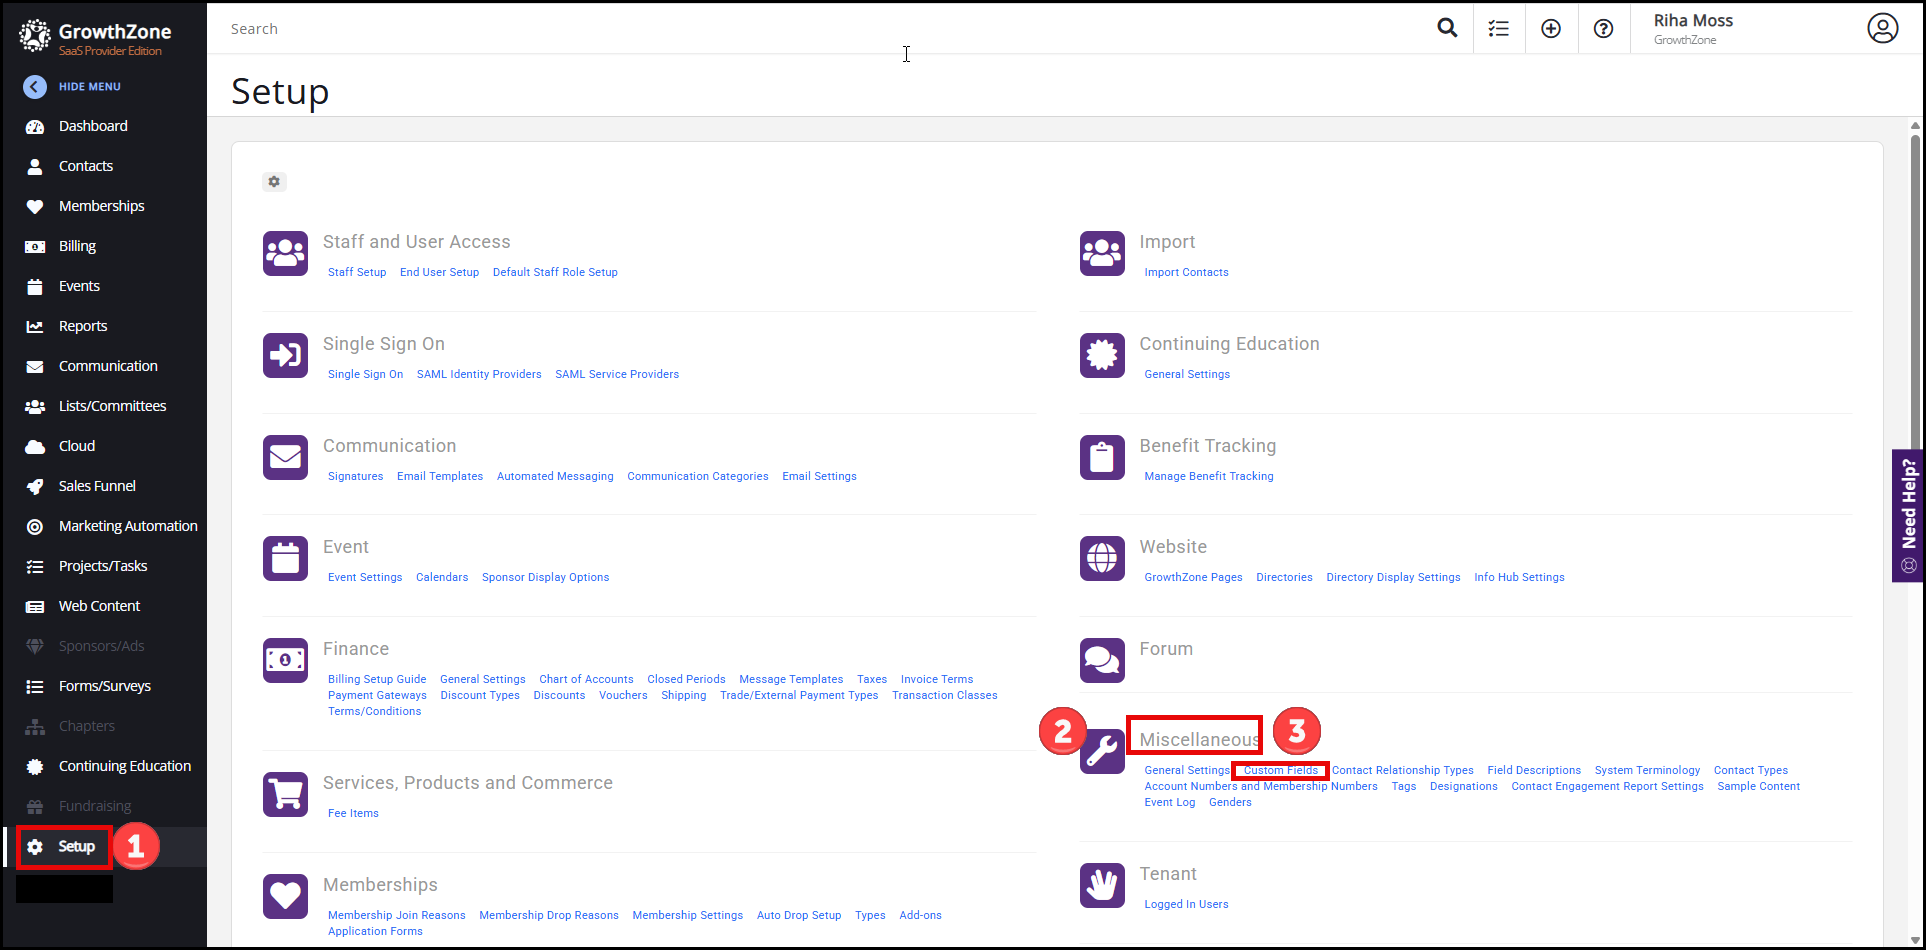This screenshot has height=950, width=1926.
Task: Click the Finance money icon
Action: point(285,660)
